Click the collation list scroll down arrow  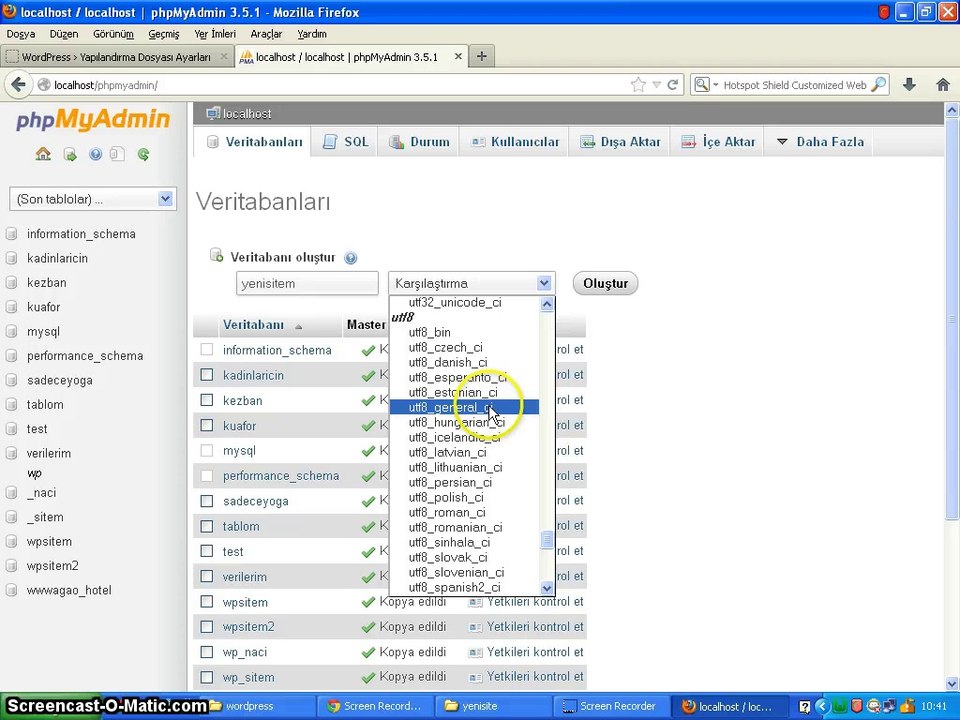point(547,588)
